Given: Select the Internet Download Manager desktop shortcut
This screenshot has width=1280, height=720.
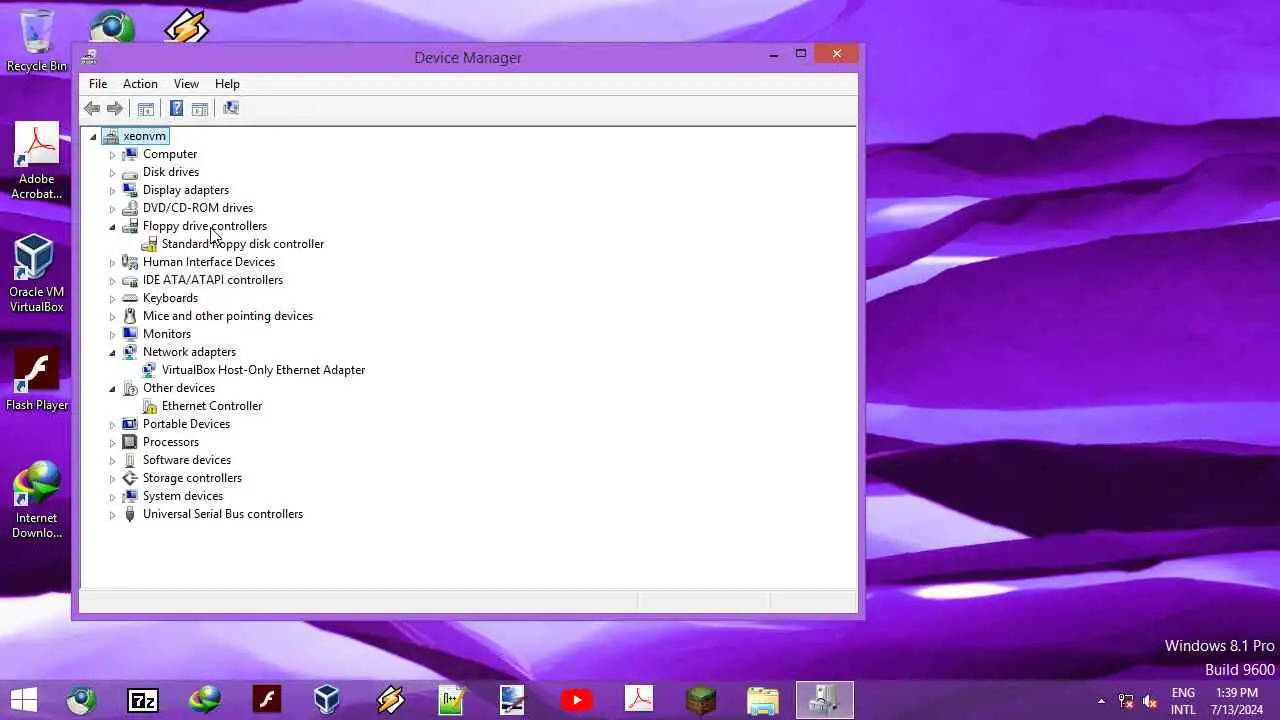Looking at the screenshot, I should point(37,500).
